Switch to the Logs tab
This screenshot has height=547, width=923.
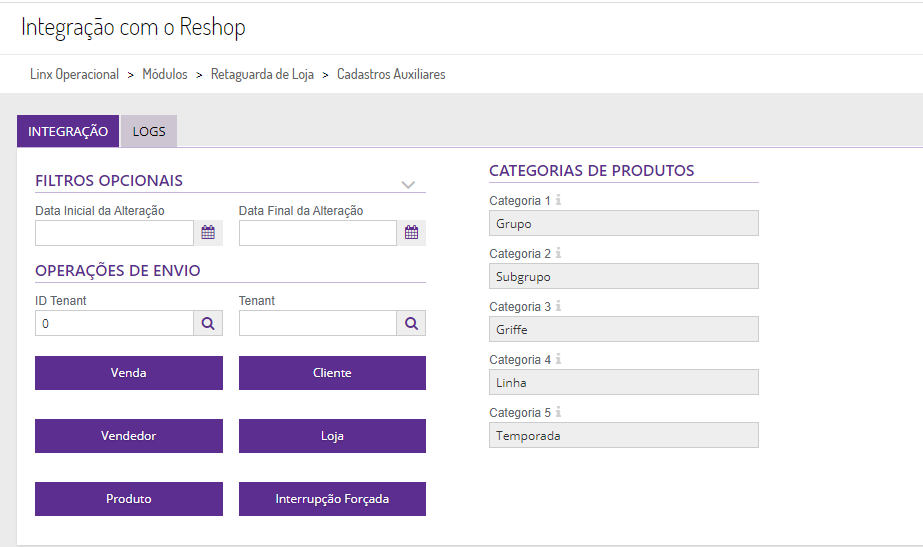pyautogui.click(x=149, y=132)
